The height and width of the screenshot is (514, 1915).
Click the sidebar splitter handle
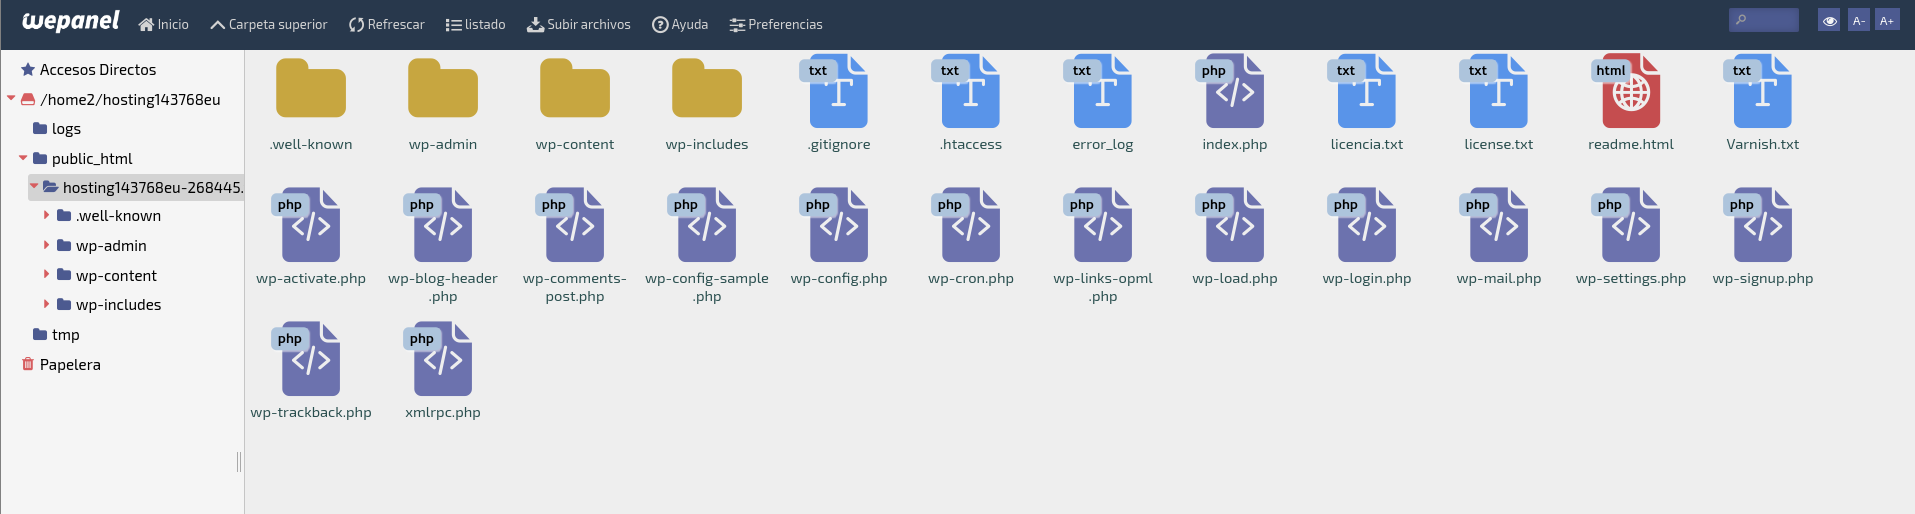pos(239,461)
